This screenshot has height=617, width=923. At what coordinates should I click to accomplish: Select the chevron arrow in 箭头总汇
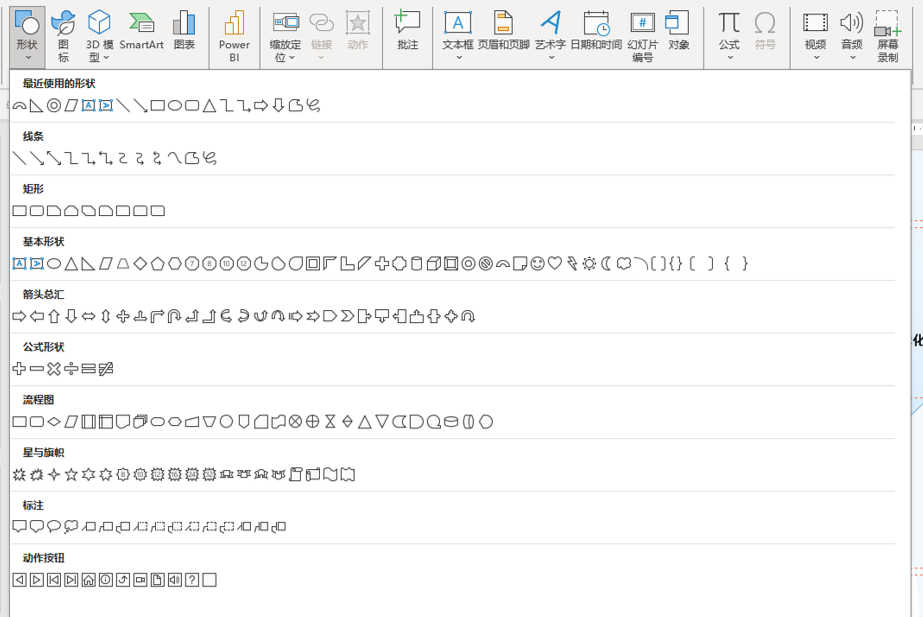tap(347, 317)
